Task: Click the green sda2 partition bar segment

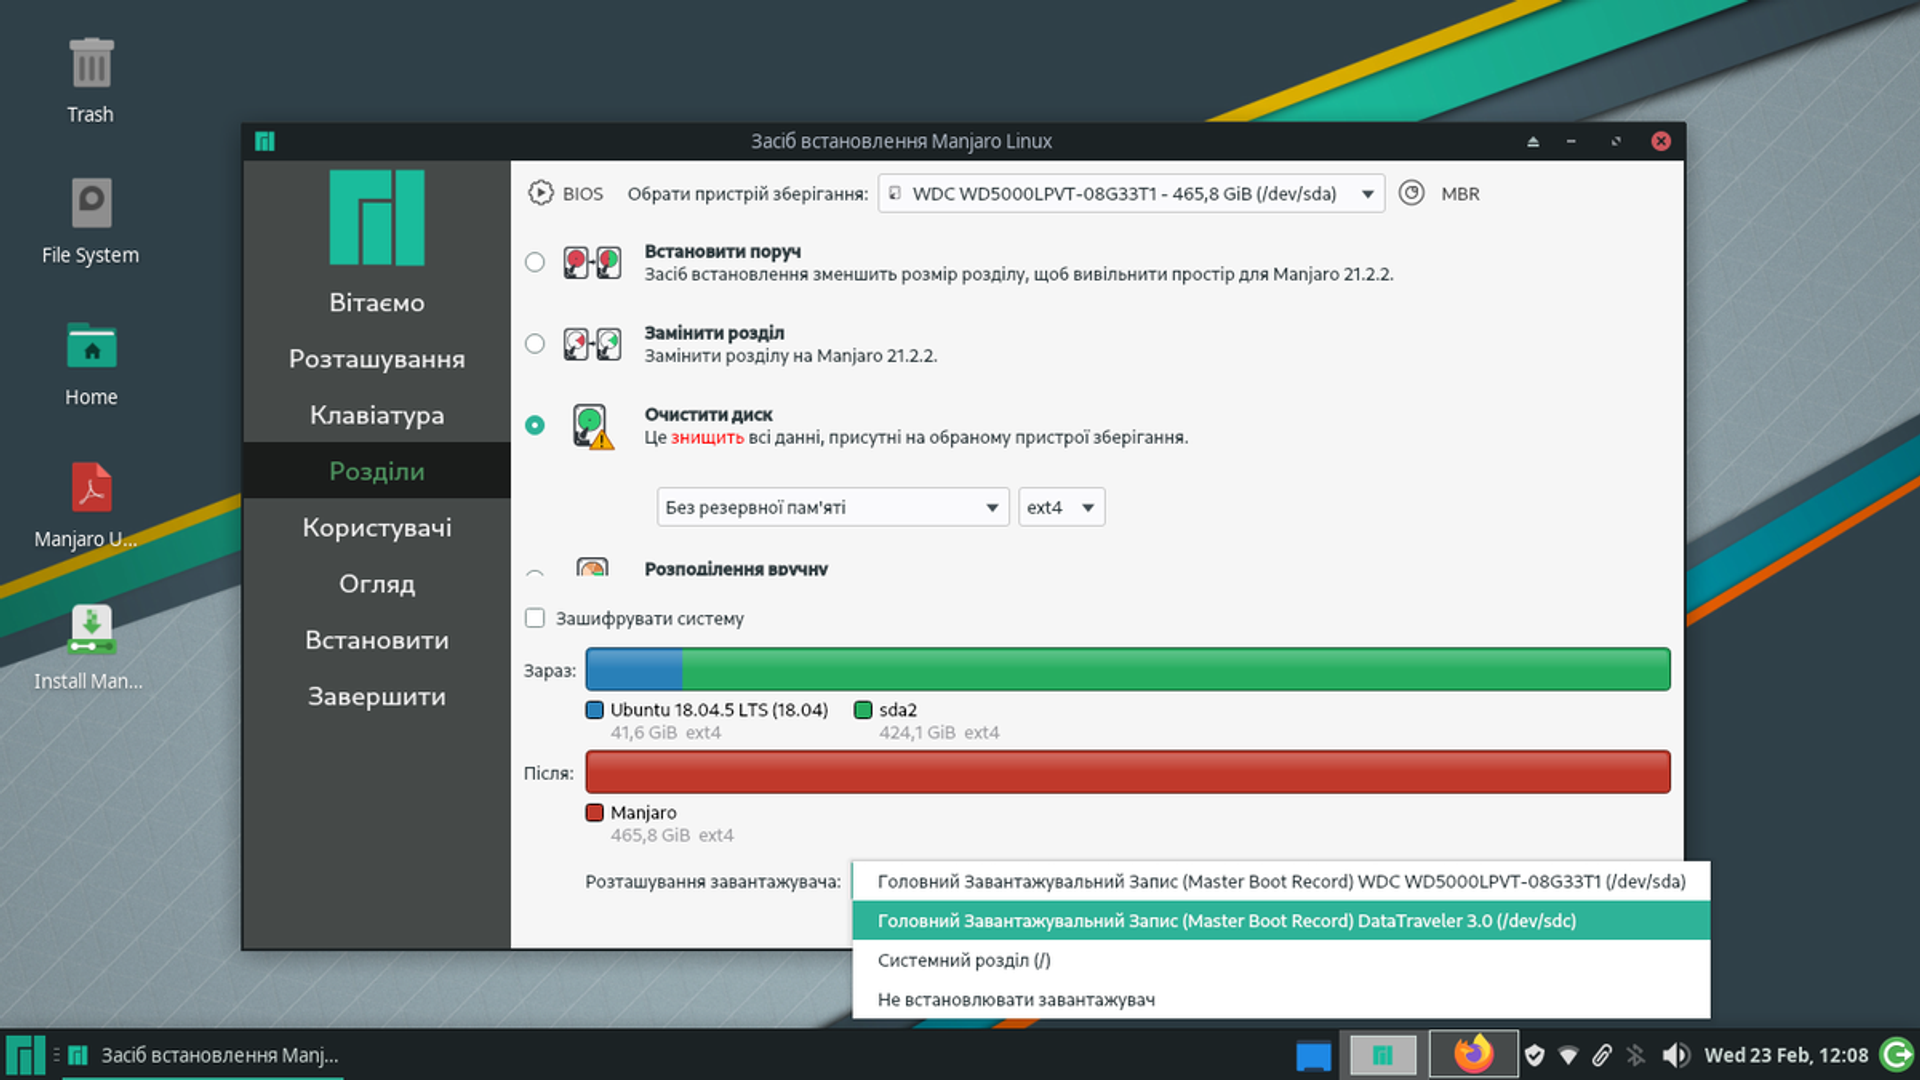Action: (1176, 669)
